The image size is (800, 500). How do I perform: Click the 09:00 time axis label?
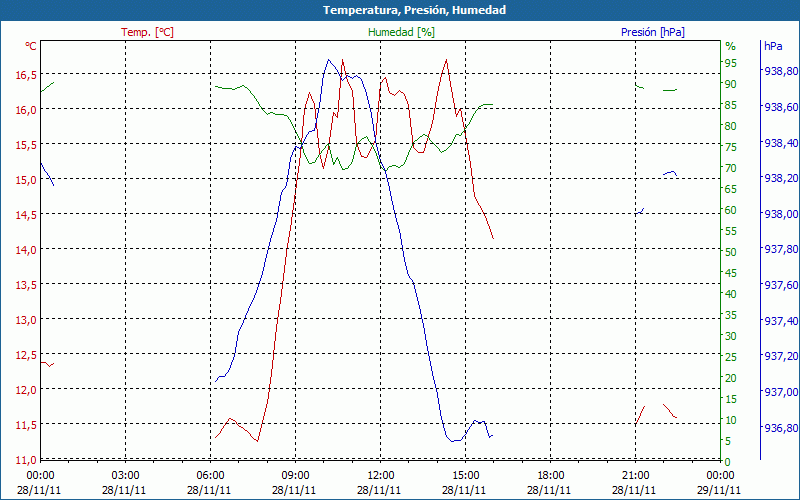point(295,476)
